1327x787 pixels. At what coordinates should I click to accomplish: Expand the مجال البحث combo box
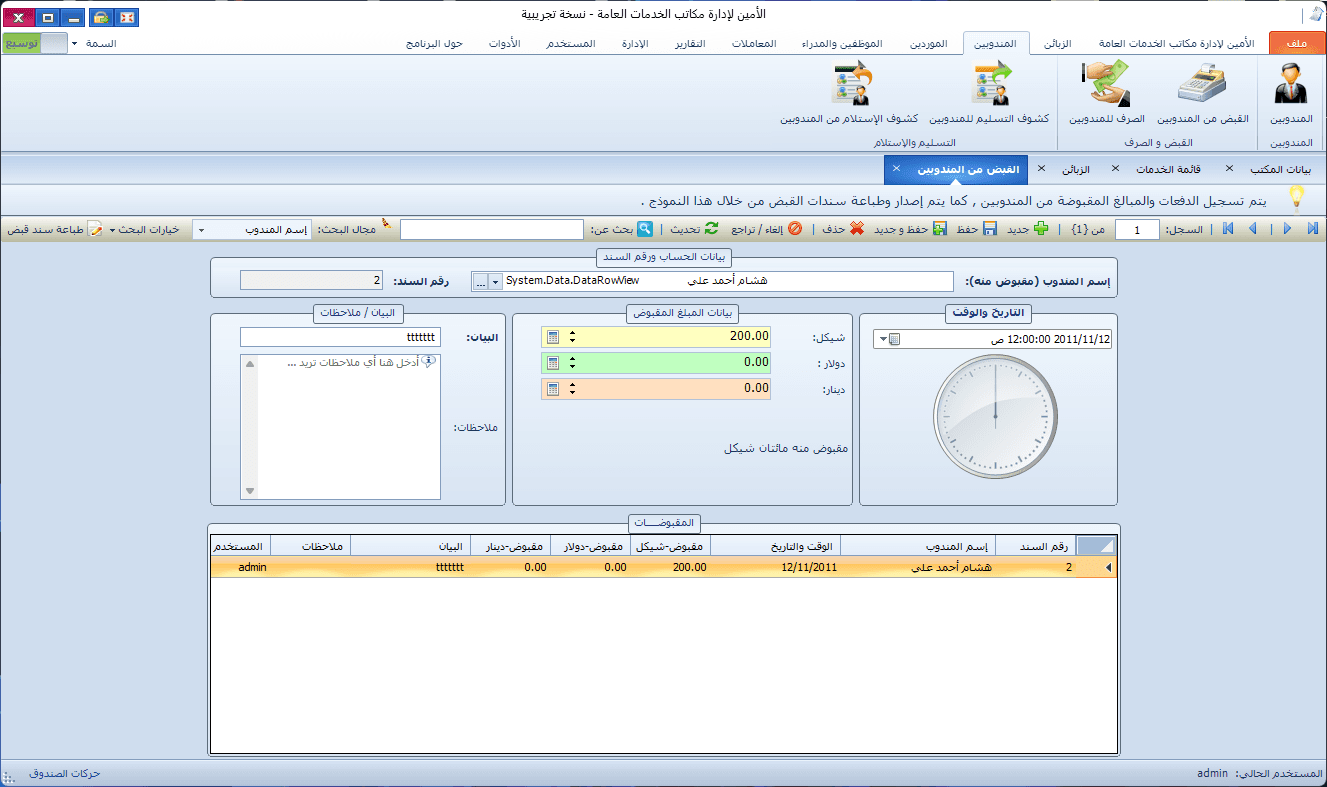202,230
